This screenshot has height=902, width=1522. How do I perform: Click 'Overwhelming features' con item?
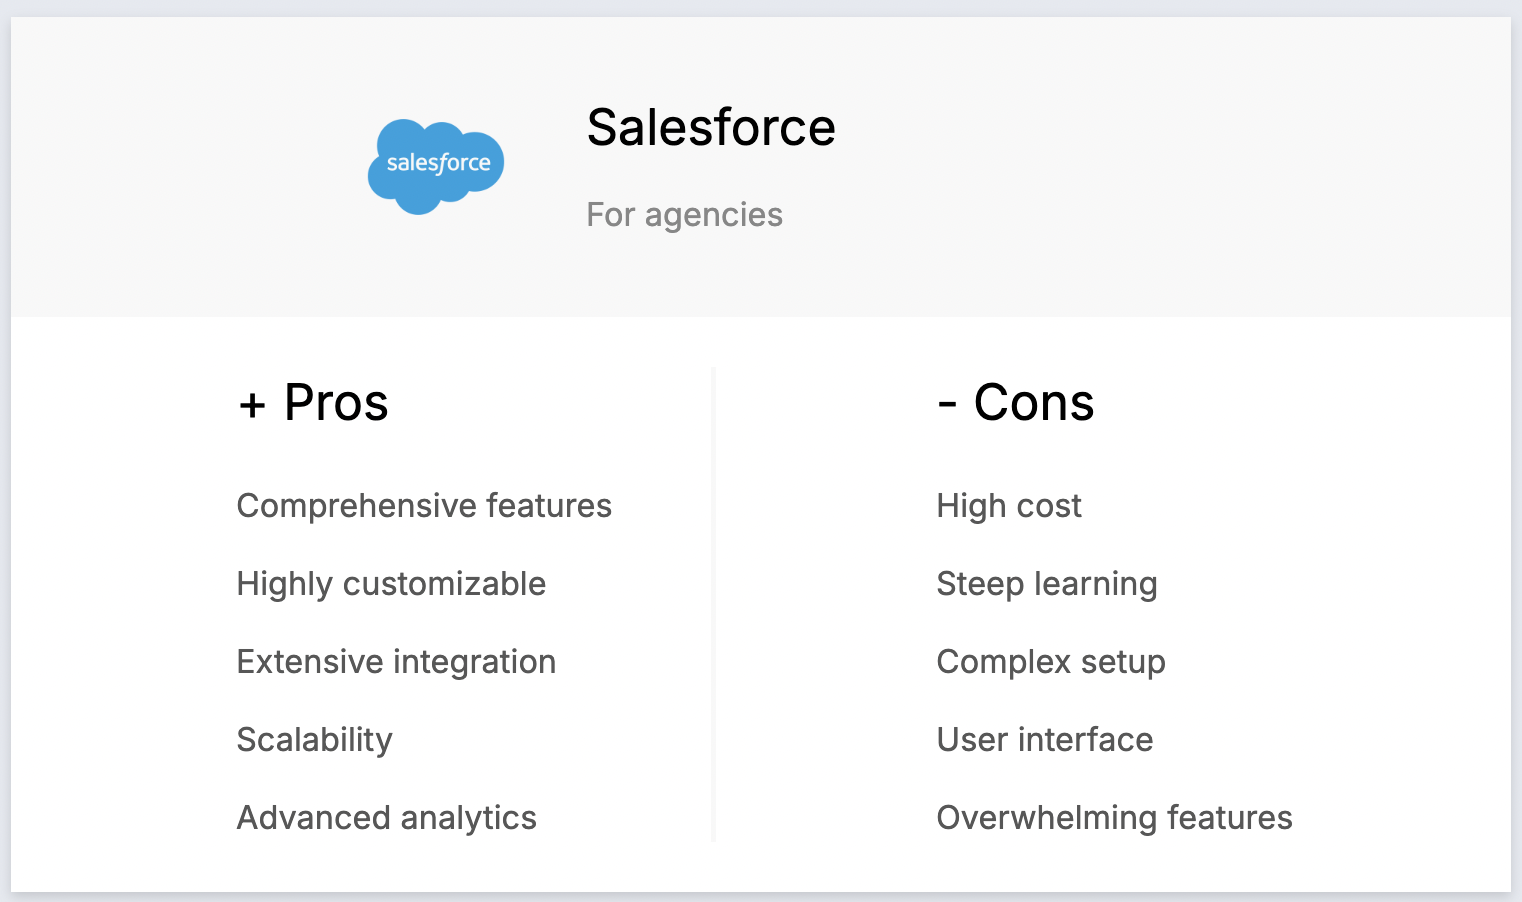pyautogui.click(x=1114, y=818)
